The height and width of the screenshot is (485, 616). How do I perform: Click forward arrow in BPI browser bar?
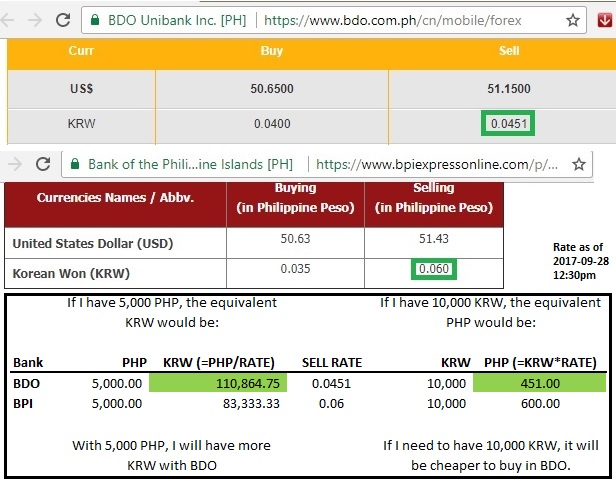(15, 164)
